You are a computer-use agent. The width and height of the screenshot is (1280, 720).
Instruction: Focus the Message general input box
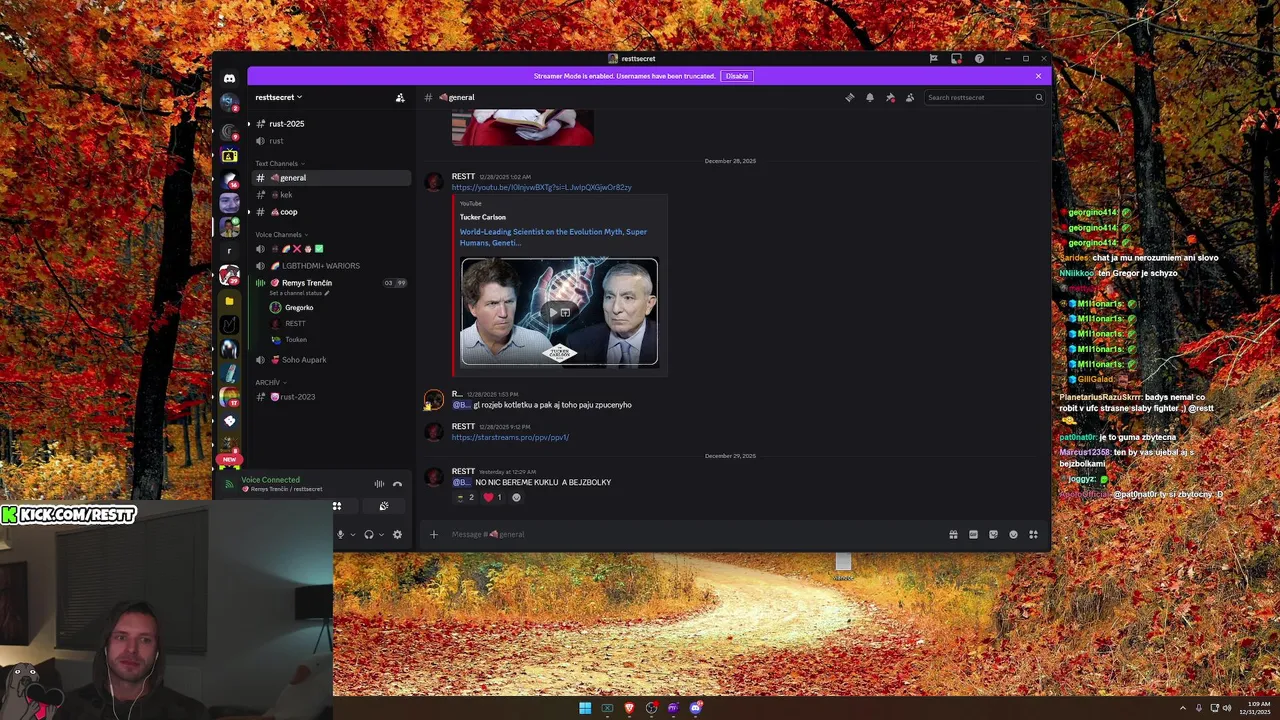point(690,534)
